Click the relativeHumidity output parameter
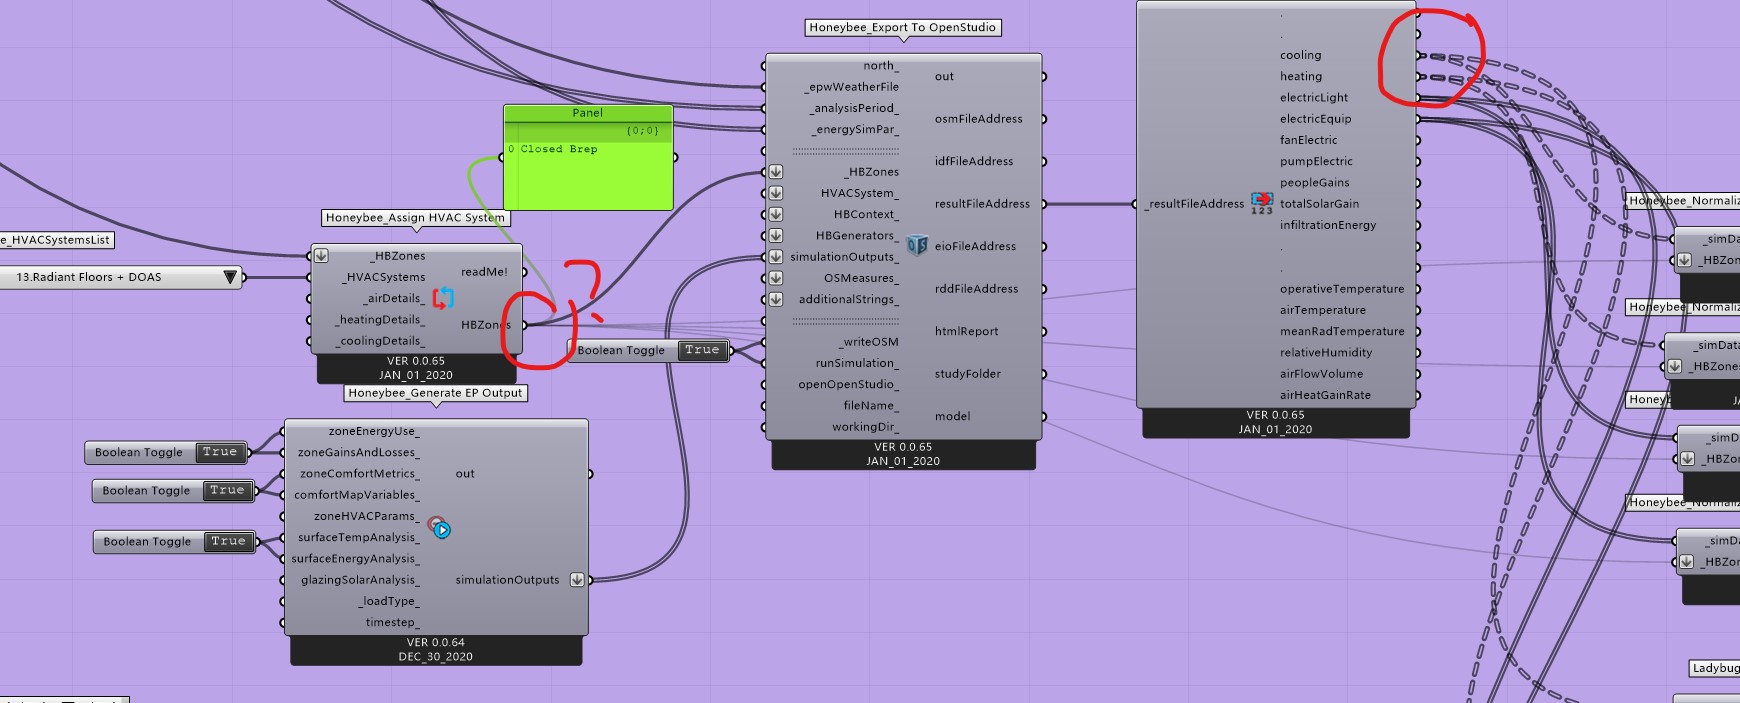Screen dimensions: 1740x703 click(x=1326, y=353)
